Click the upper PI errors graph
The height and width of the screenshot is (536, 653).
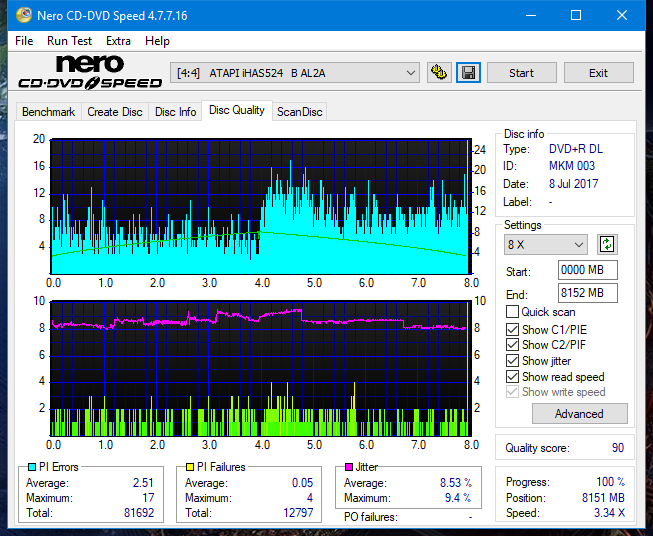coord(261,206)
